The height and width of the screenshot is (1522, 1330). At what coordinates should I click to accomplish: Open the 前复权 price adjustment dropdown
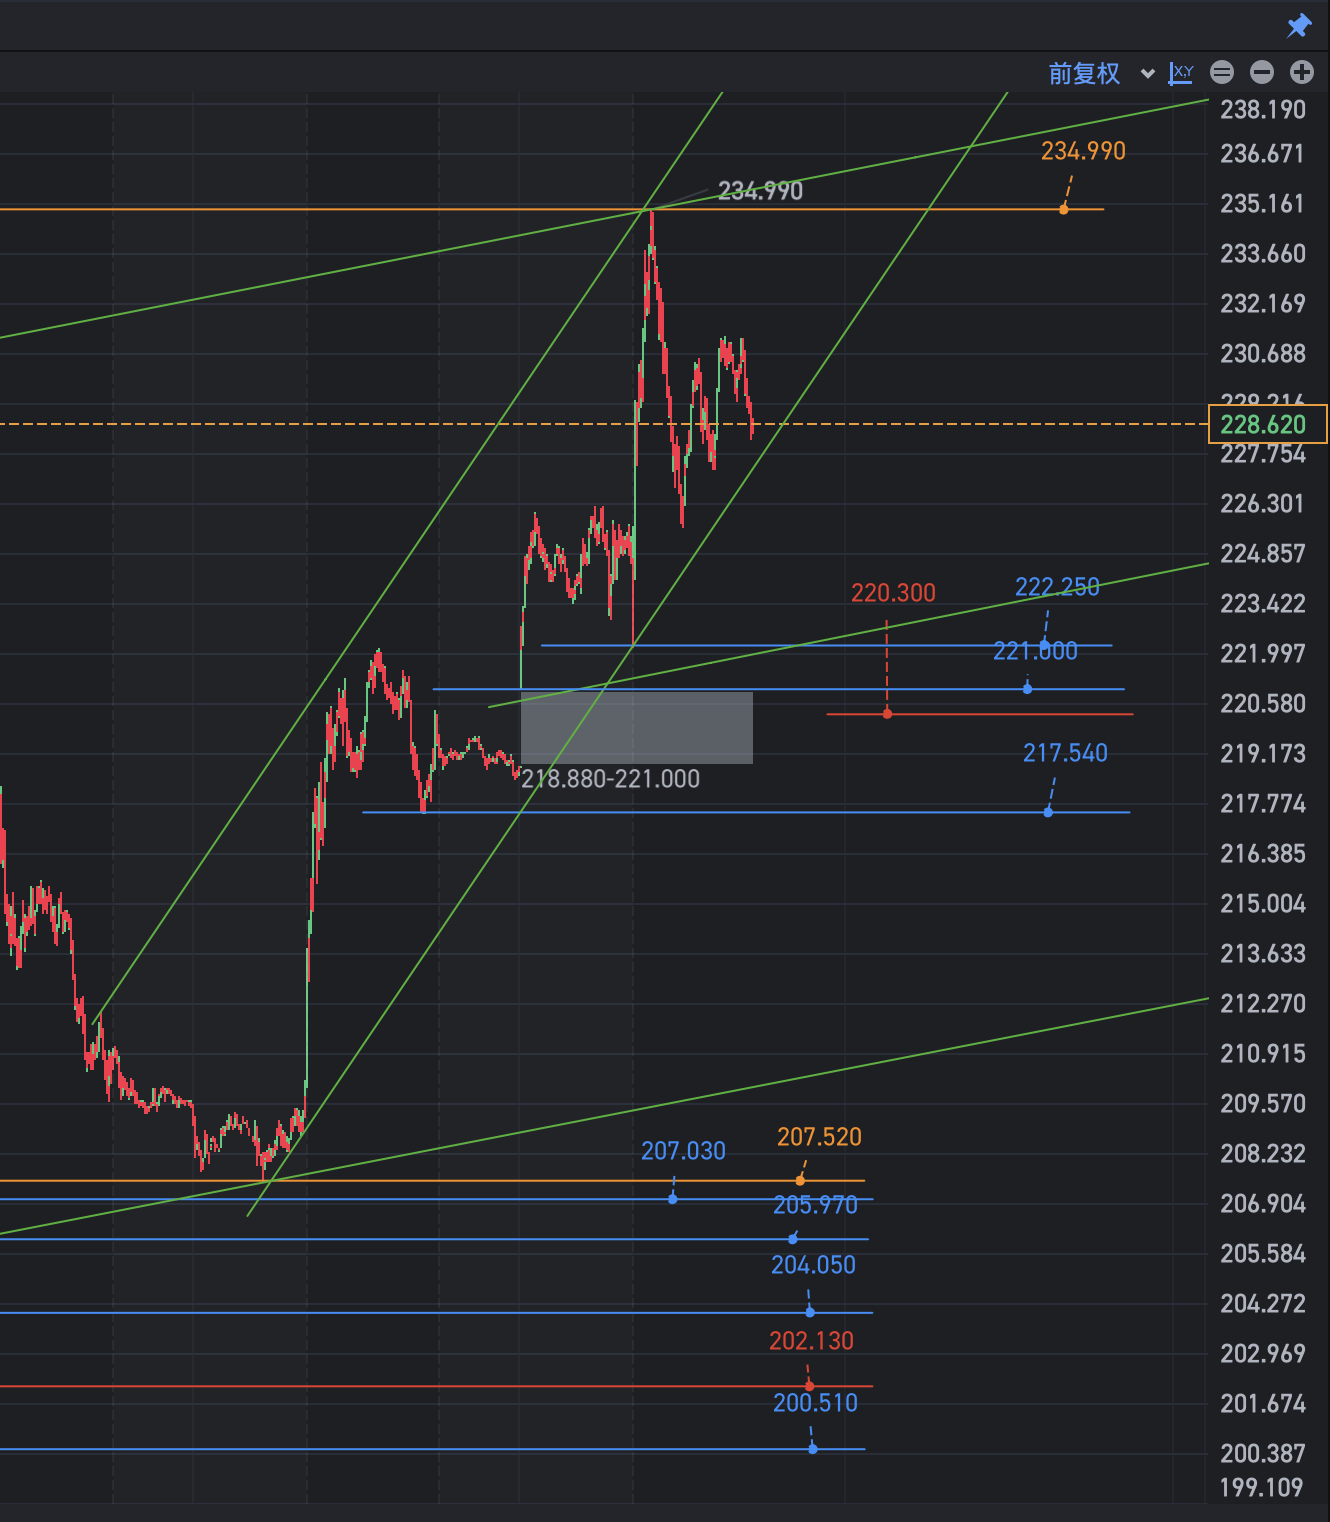[1102, 73]
